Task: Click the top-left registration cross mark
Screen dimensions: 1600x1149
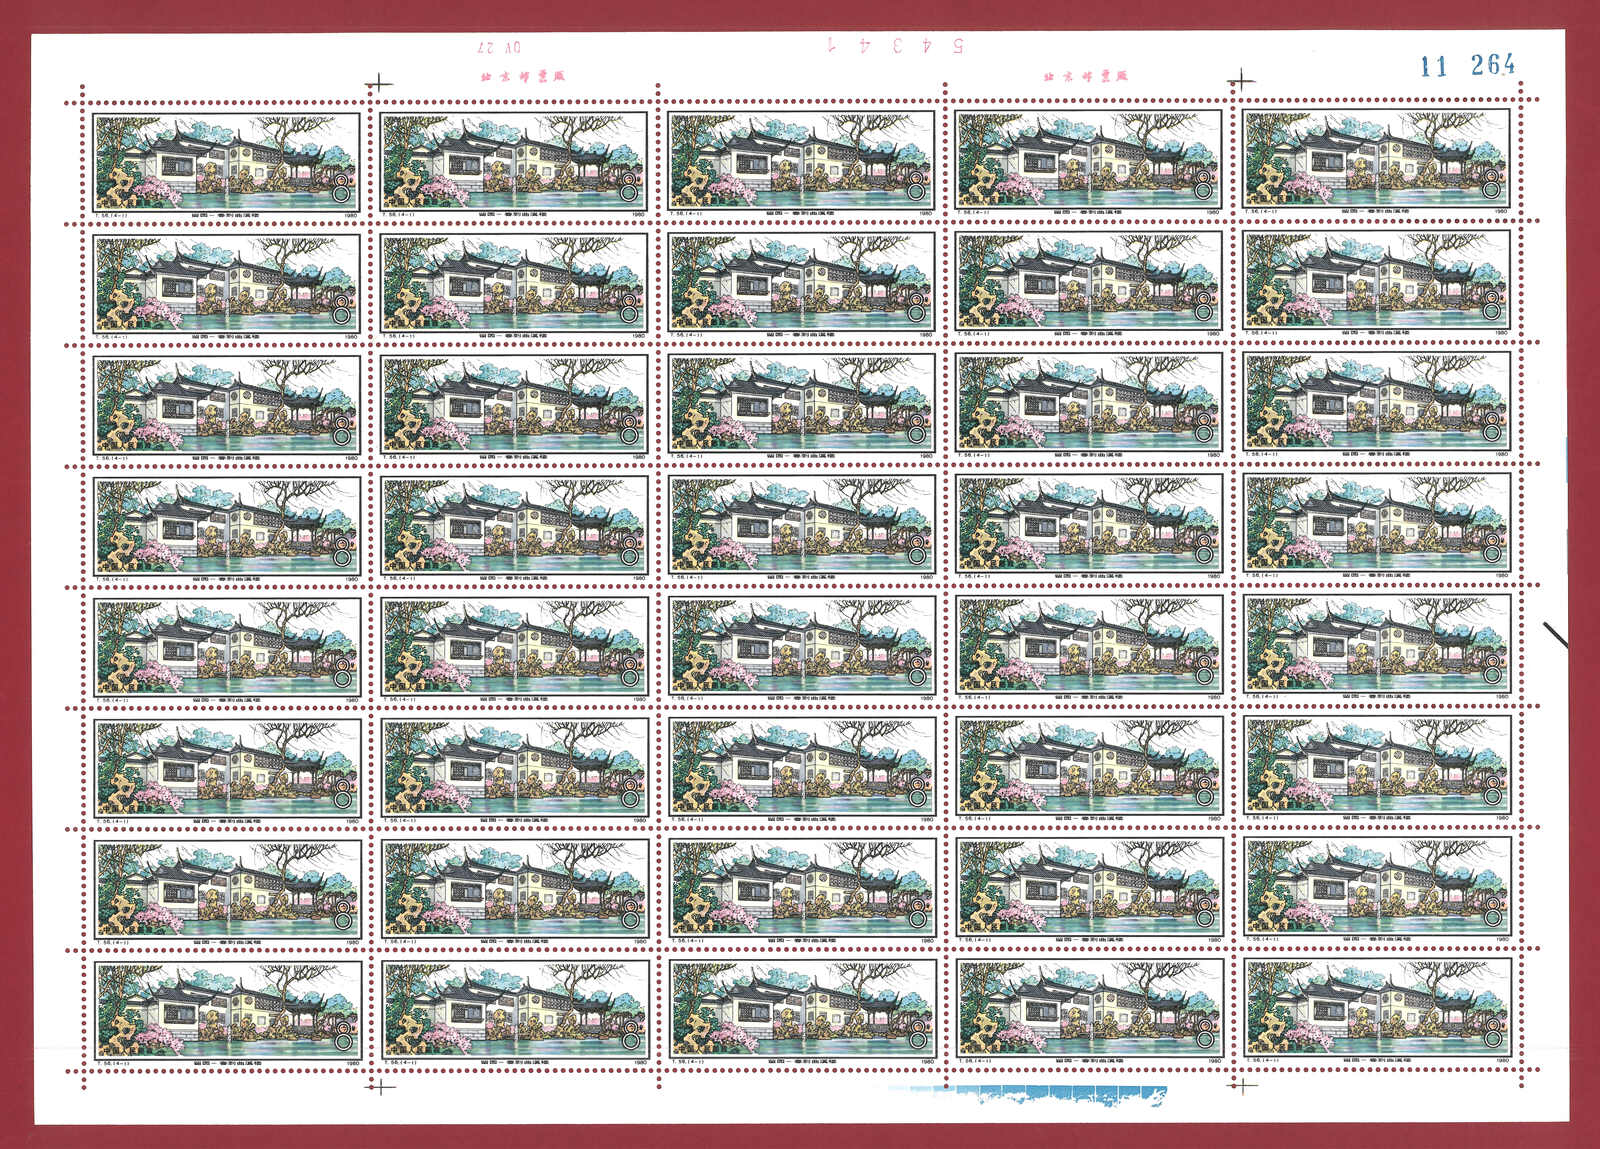Action: click(380, 84)
